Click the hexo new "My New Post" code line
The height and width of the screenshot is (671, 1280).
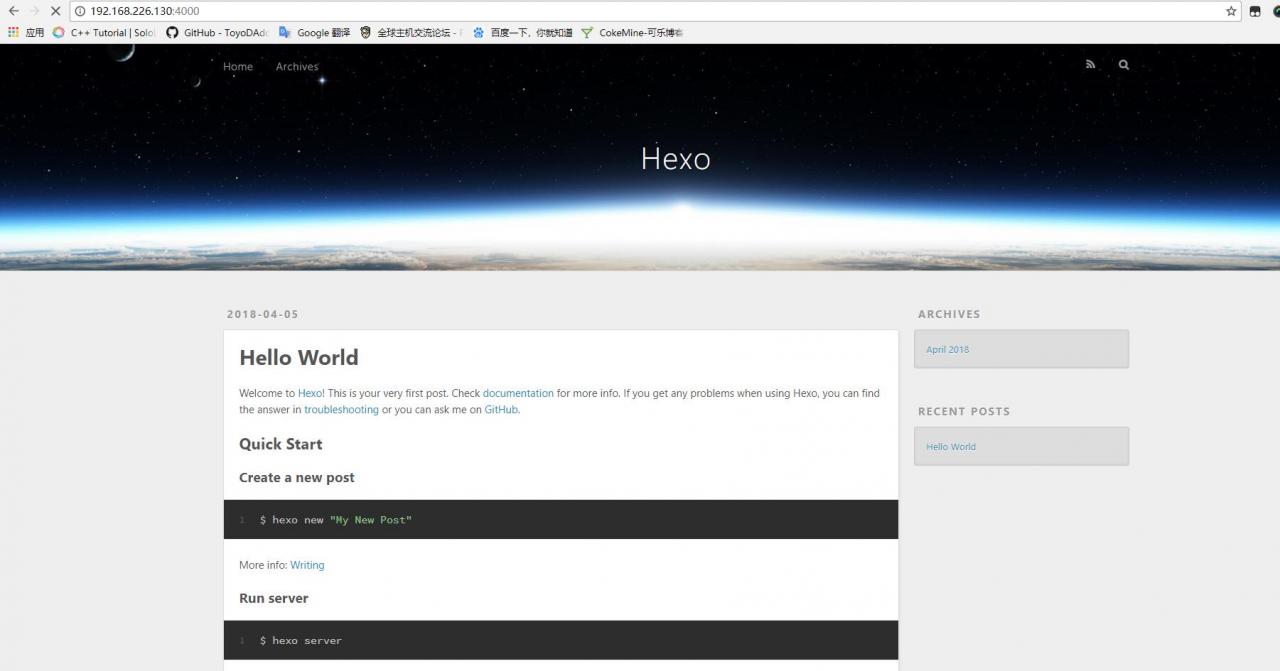336,520
